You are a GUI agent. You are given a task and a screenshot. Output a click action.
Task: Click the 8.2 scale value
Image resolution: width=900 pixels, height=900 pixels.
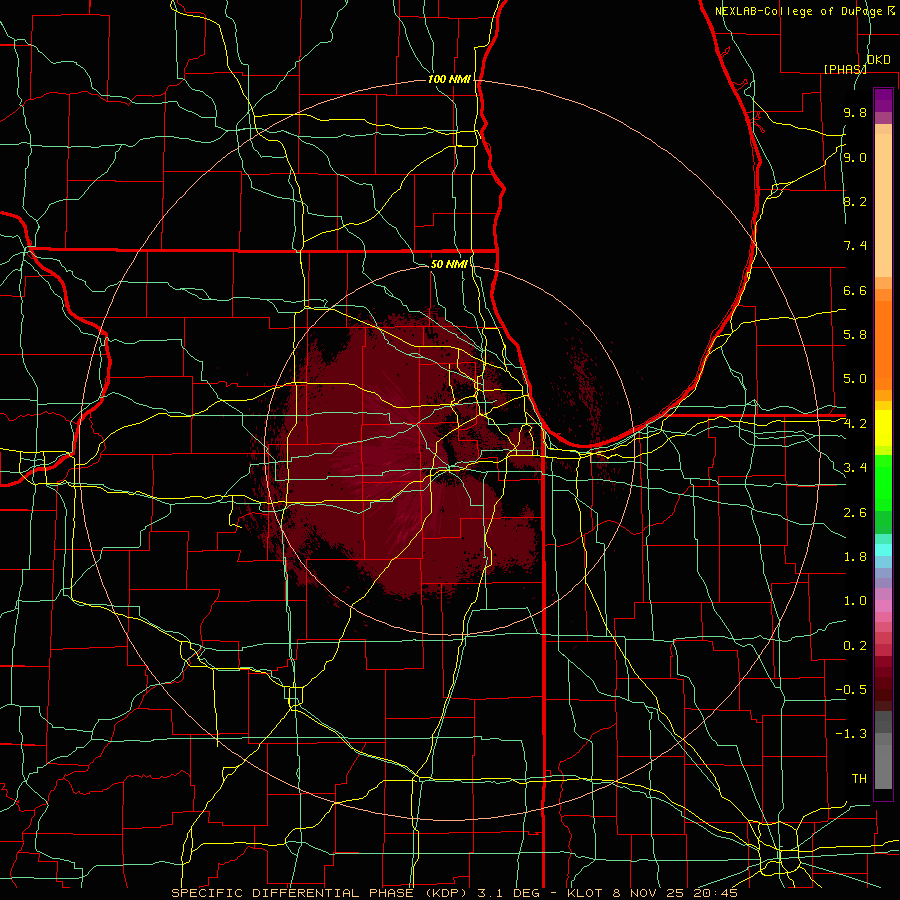(x=855, y=201)
